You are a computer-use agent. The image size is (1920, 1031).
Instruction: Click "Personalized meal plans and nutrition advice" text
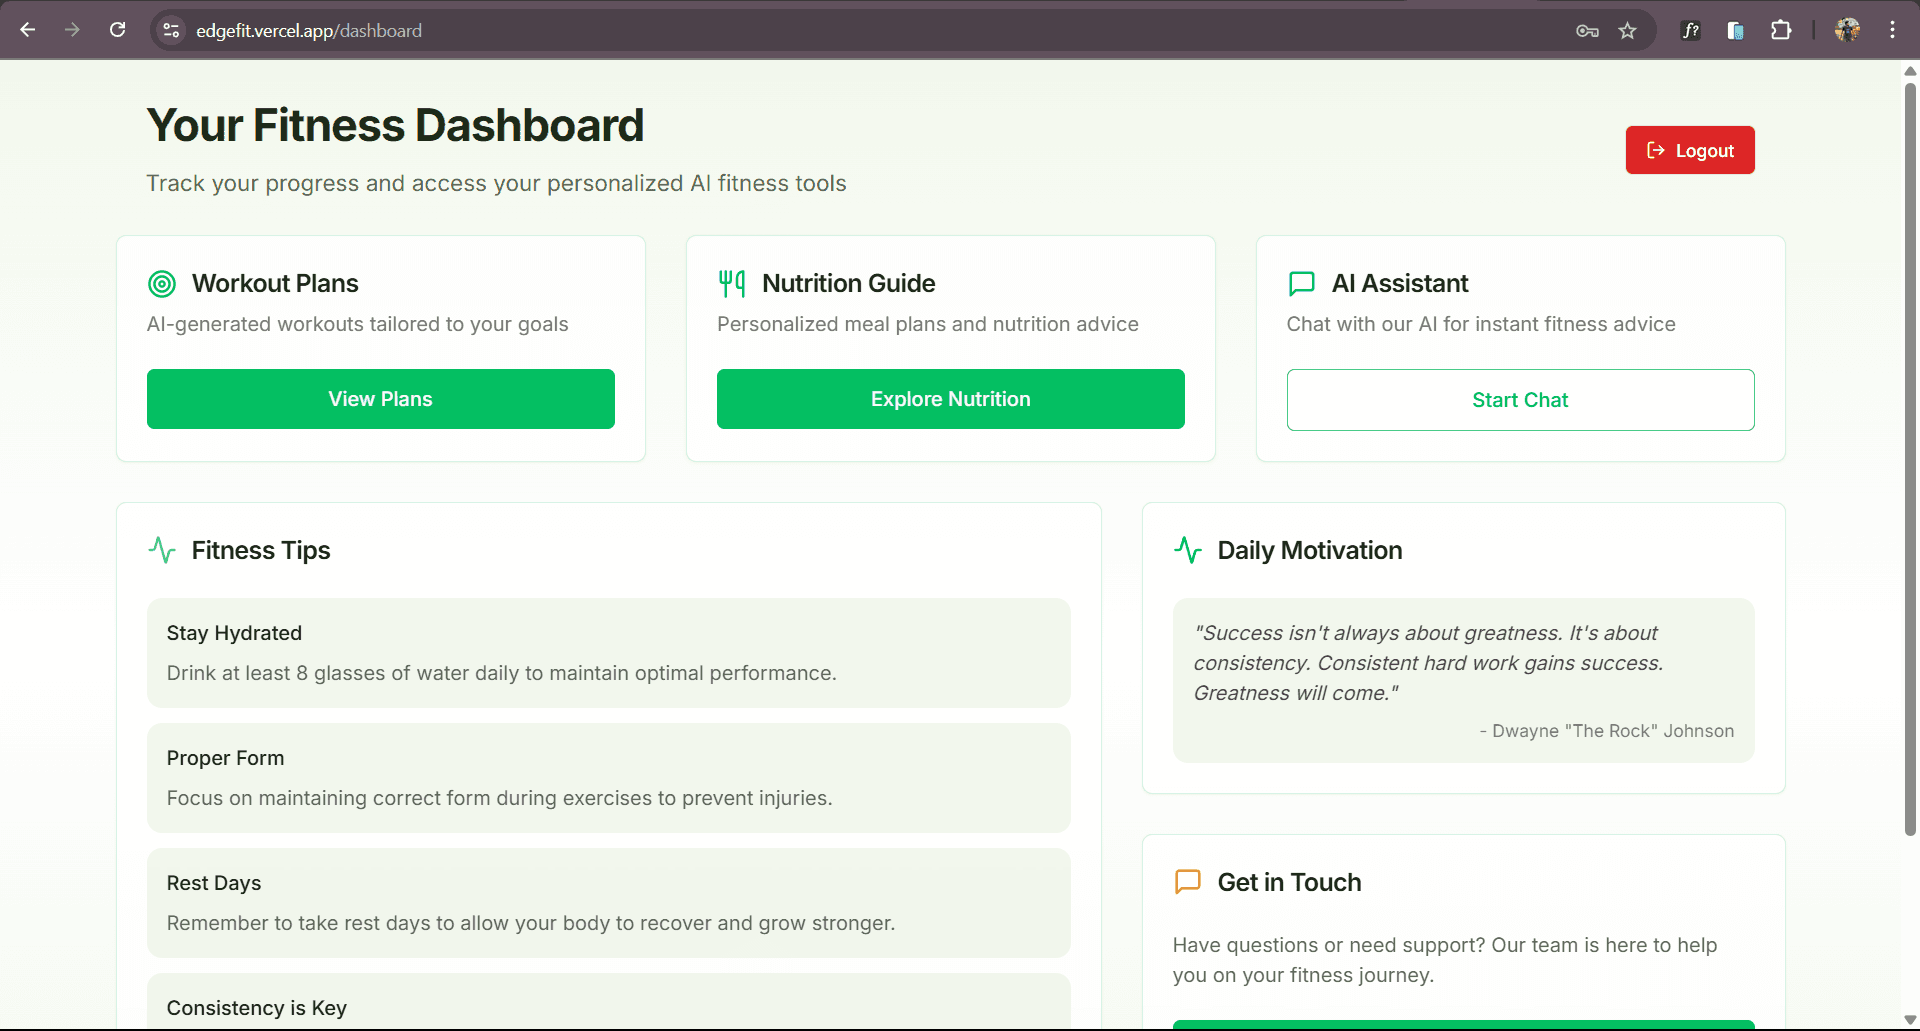click(928, 324)
